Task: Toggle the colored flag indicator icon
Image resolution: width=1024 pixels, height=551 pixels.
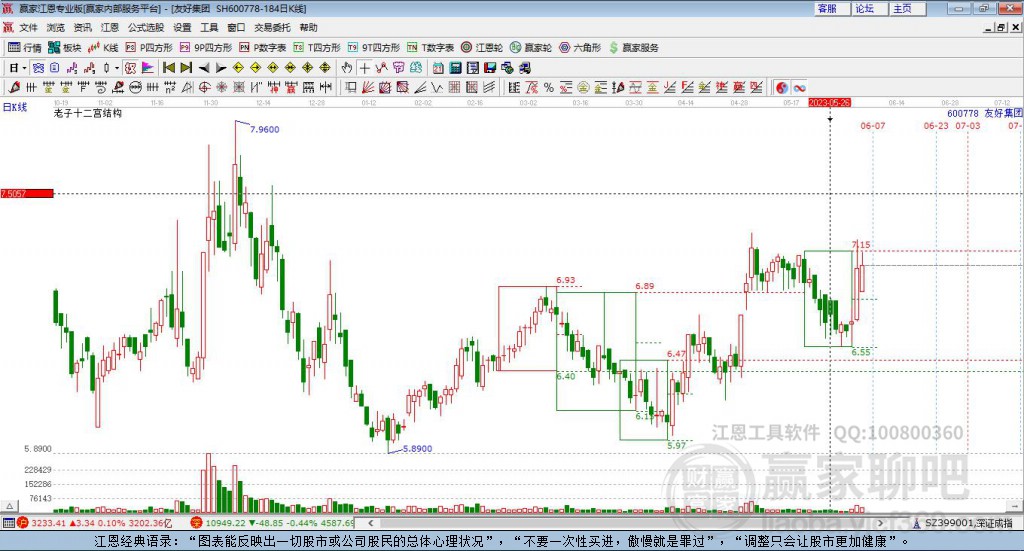Action: point(148,68)
